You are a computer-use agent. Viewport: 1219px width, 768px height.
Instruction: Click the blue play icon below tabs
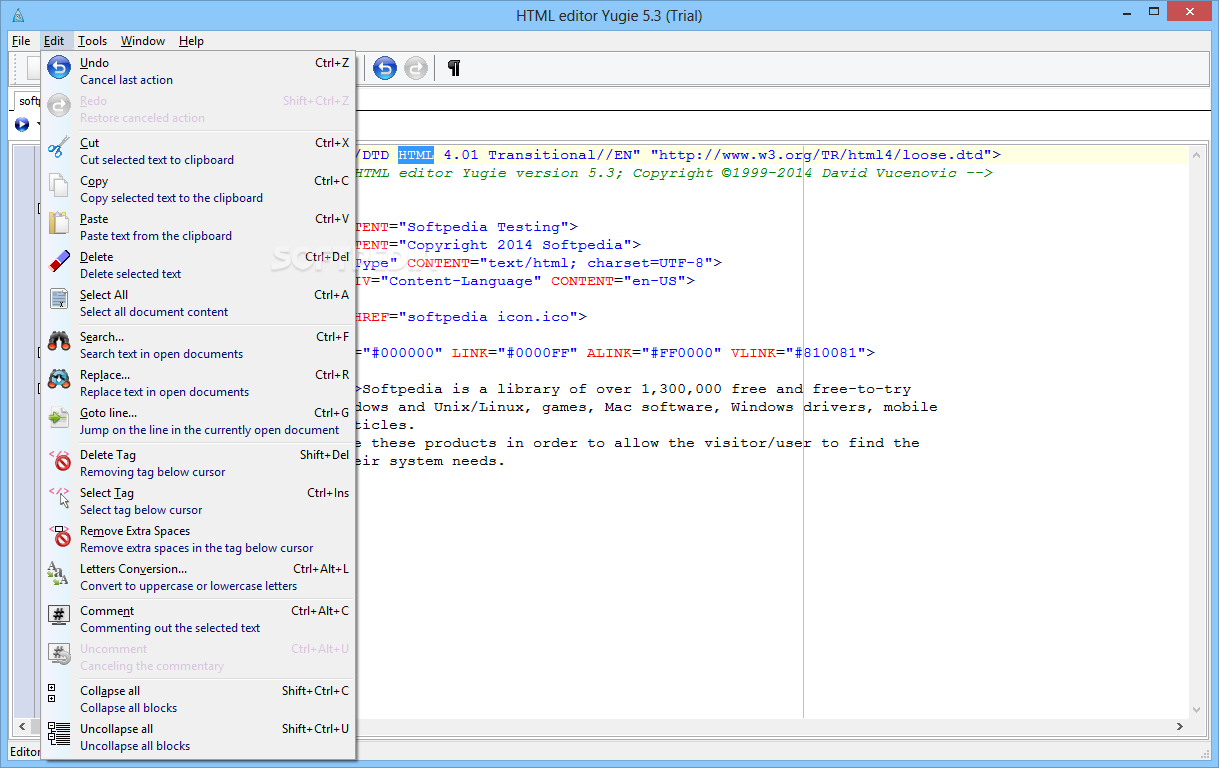tap(22, 124)
